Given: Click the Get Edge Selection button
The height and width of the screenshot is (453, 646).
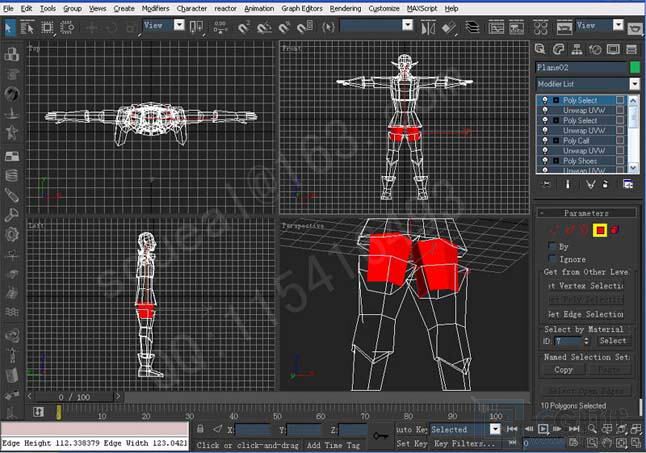Looking at the screenshot, I should [x=585, y=314].
